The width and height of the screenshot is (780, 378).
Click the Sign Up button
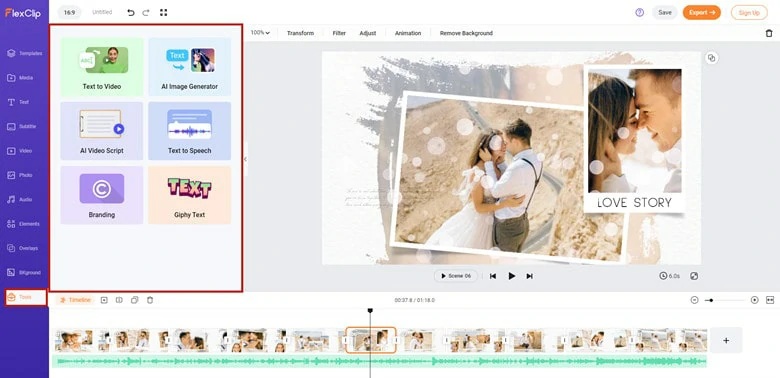(749, 12)
